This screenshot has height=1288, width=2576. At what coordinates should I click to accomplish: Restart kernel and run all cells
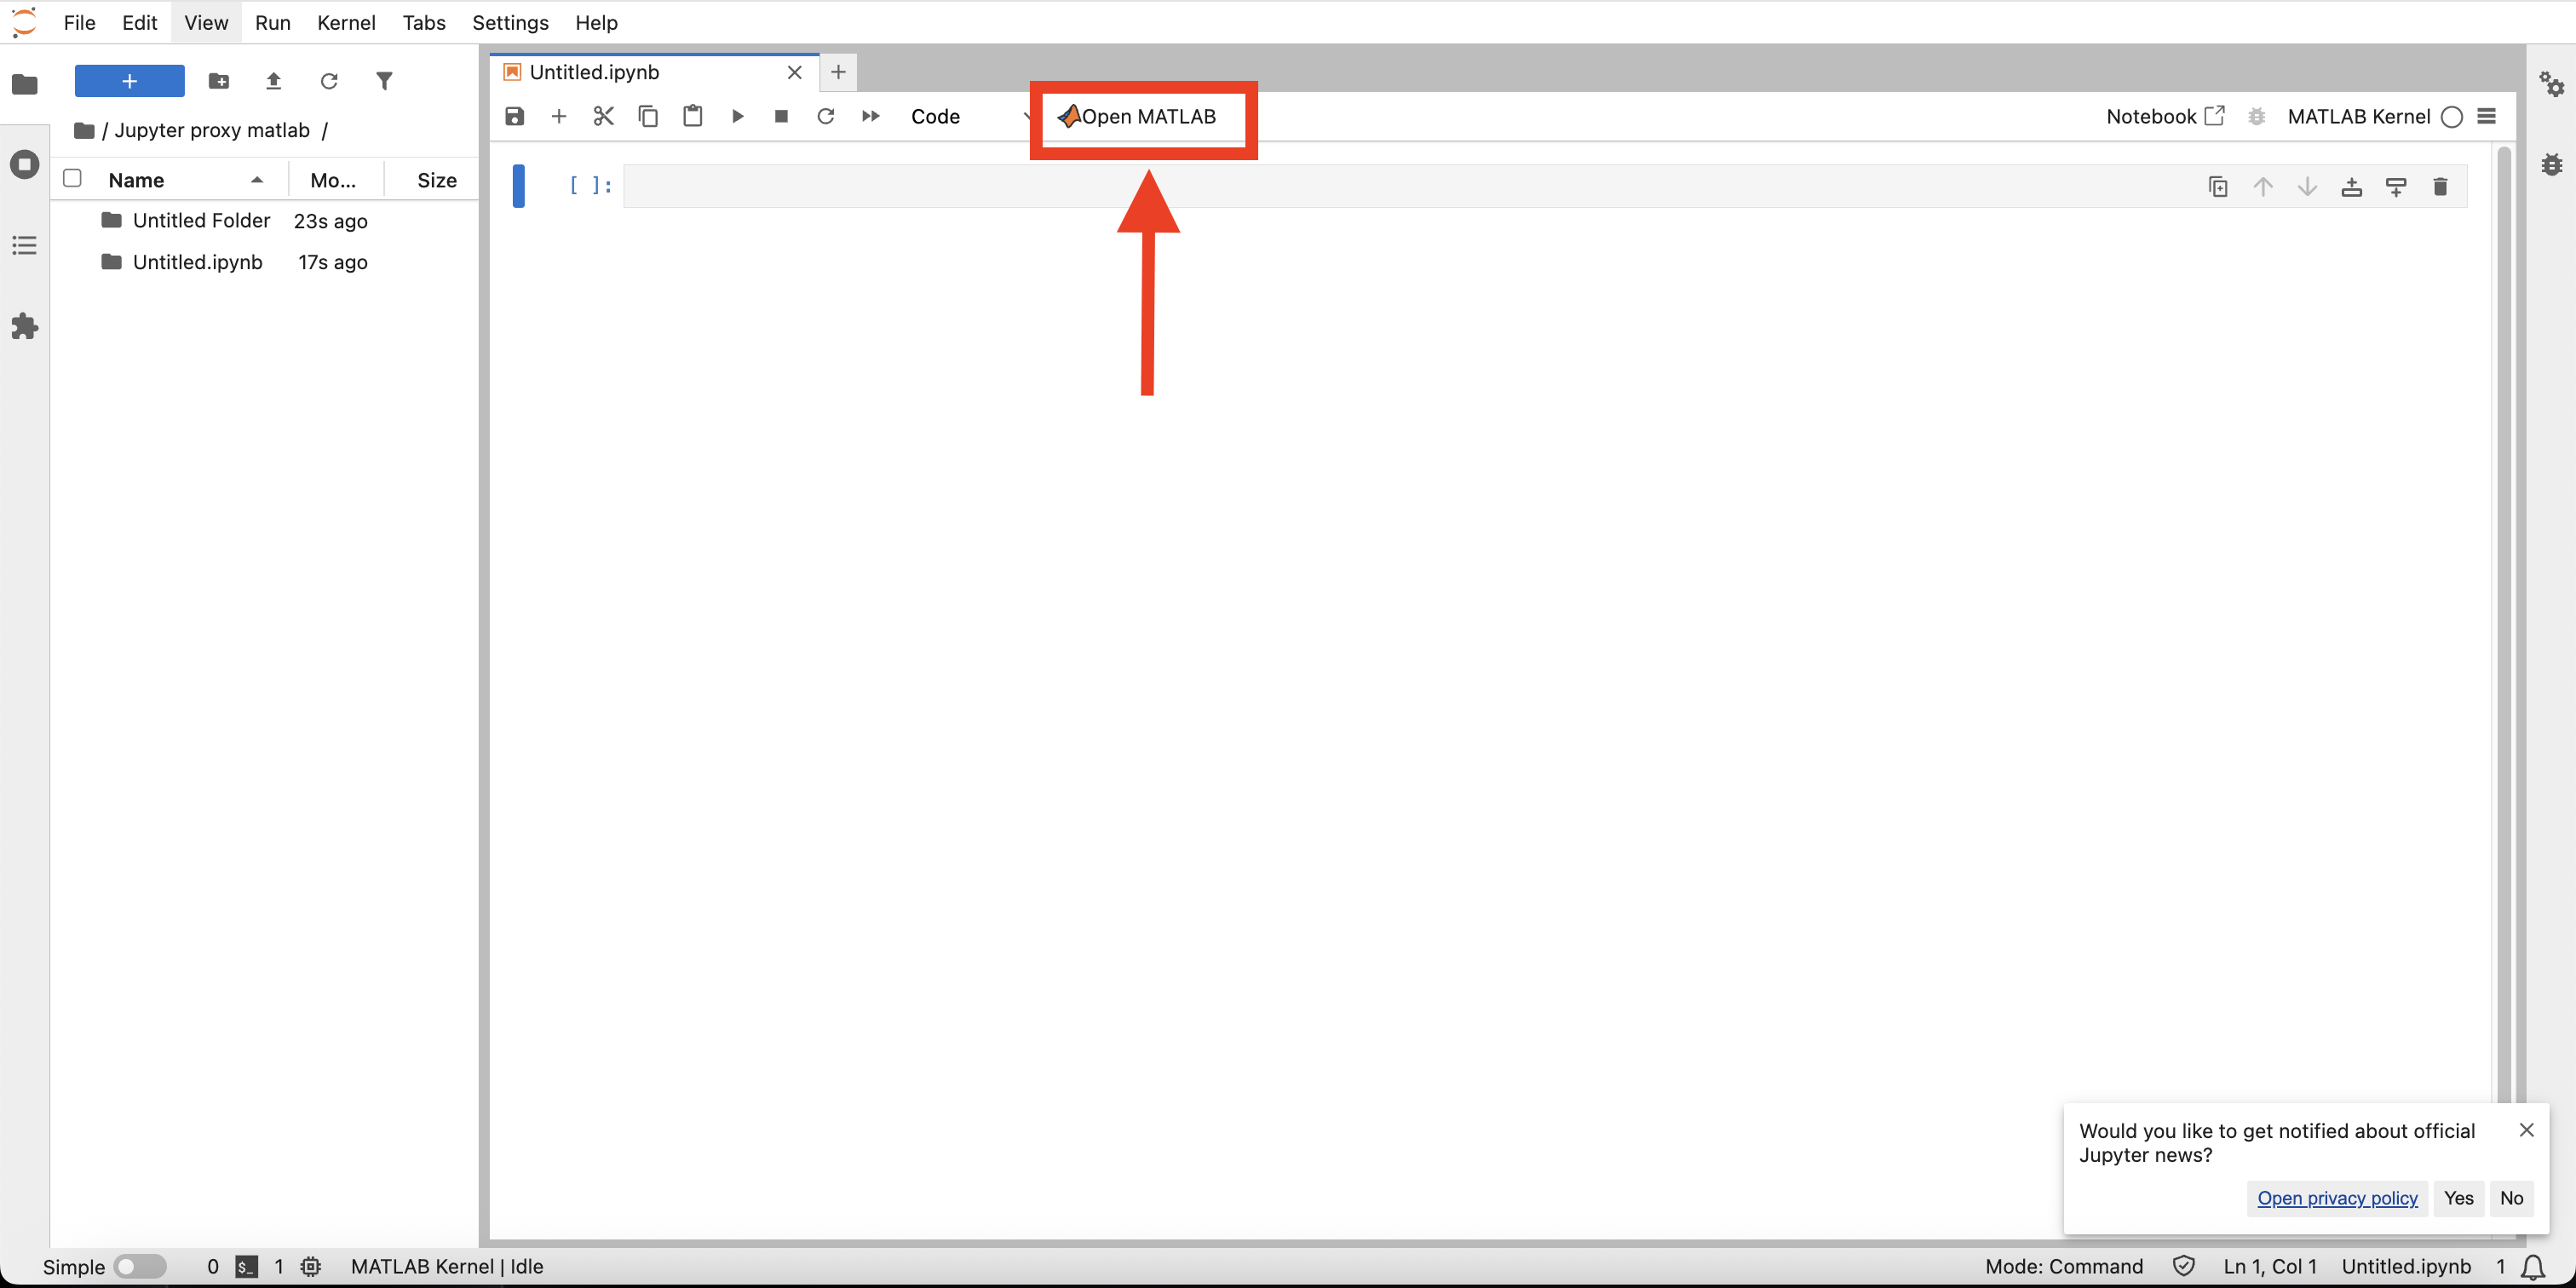(x=870, y=116)
